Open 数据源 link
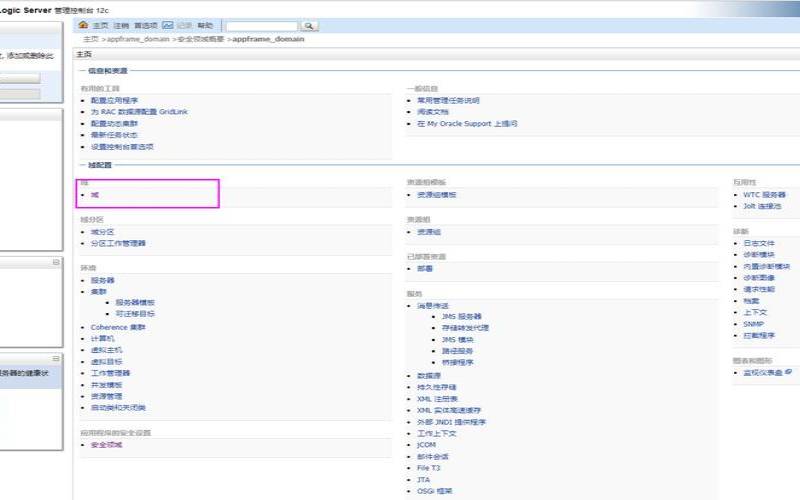Image resolution: width=800 pixels, height=500 pixels. (429, 376)
